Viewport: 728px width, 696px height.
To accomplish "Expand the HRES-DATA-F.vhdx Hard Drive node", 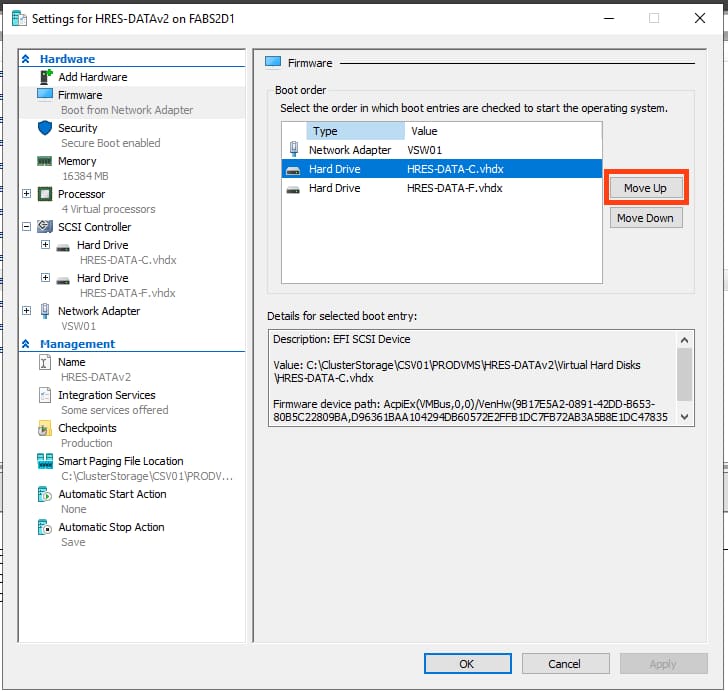I will pyautogui.click(x=46, y=278).
